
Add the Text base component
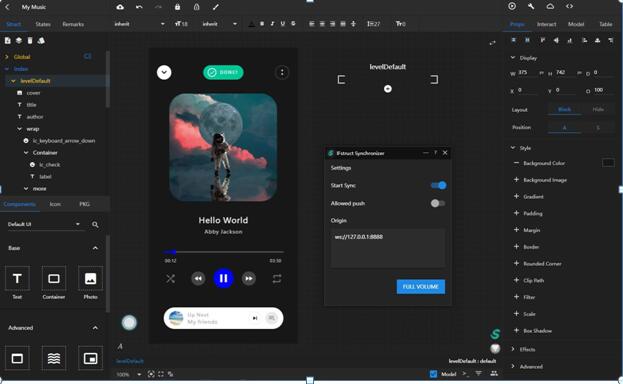(17, 279)
